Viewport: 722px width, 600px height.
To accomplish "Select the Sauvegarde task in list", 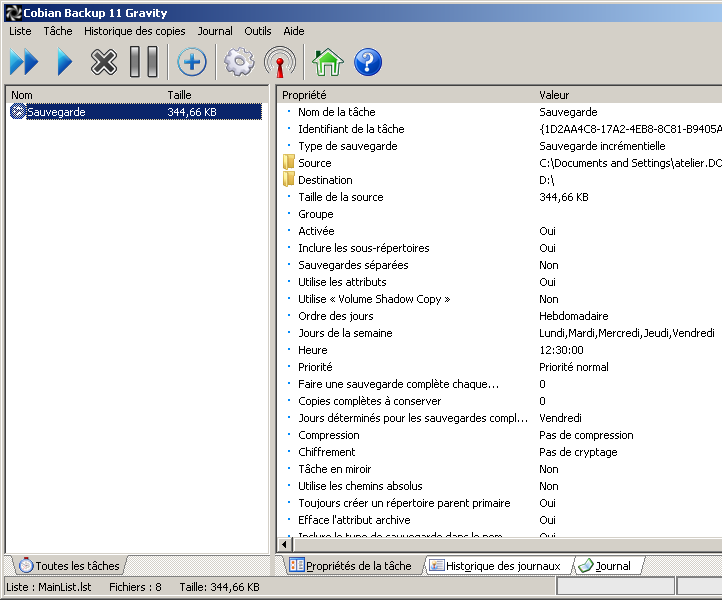I will [56, 112].
